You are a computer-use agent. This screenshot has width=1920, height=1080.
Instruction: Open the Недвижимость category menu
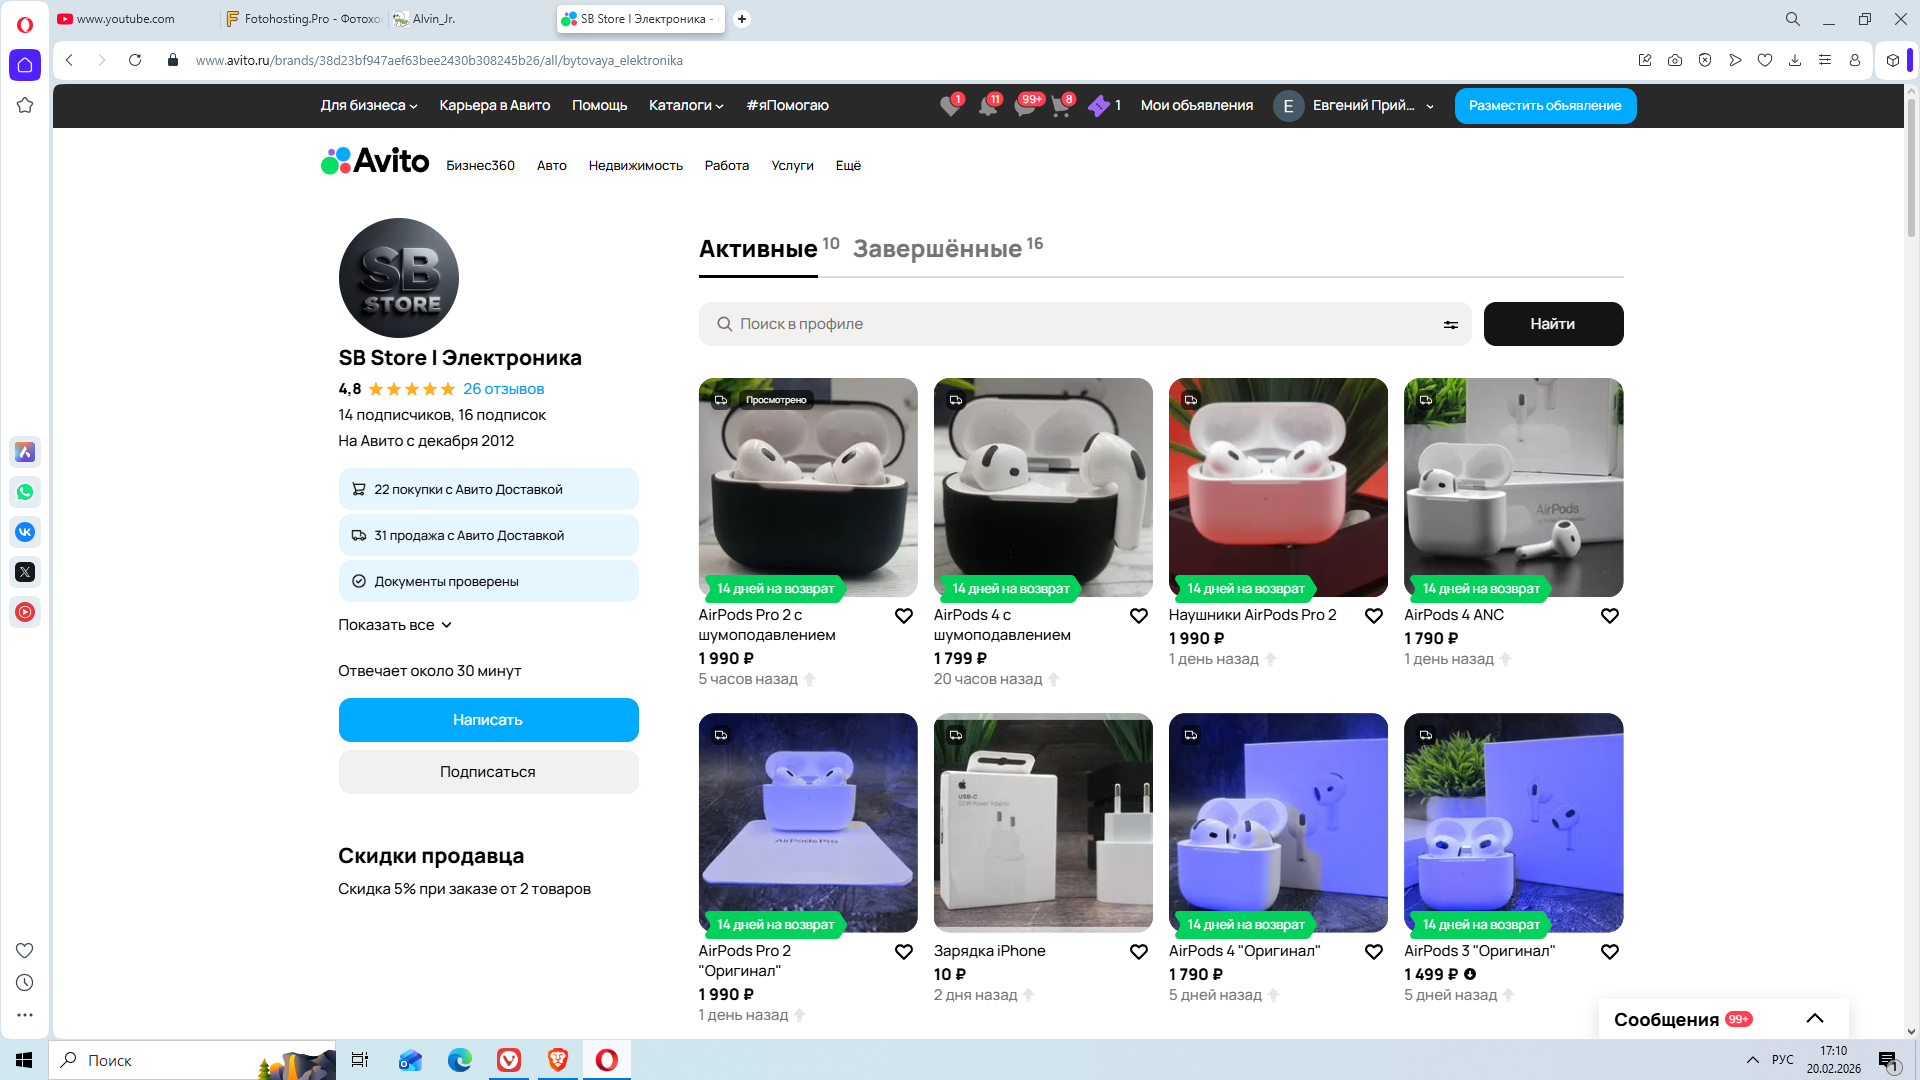click(x=635, y=166)
